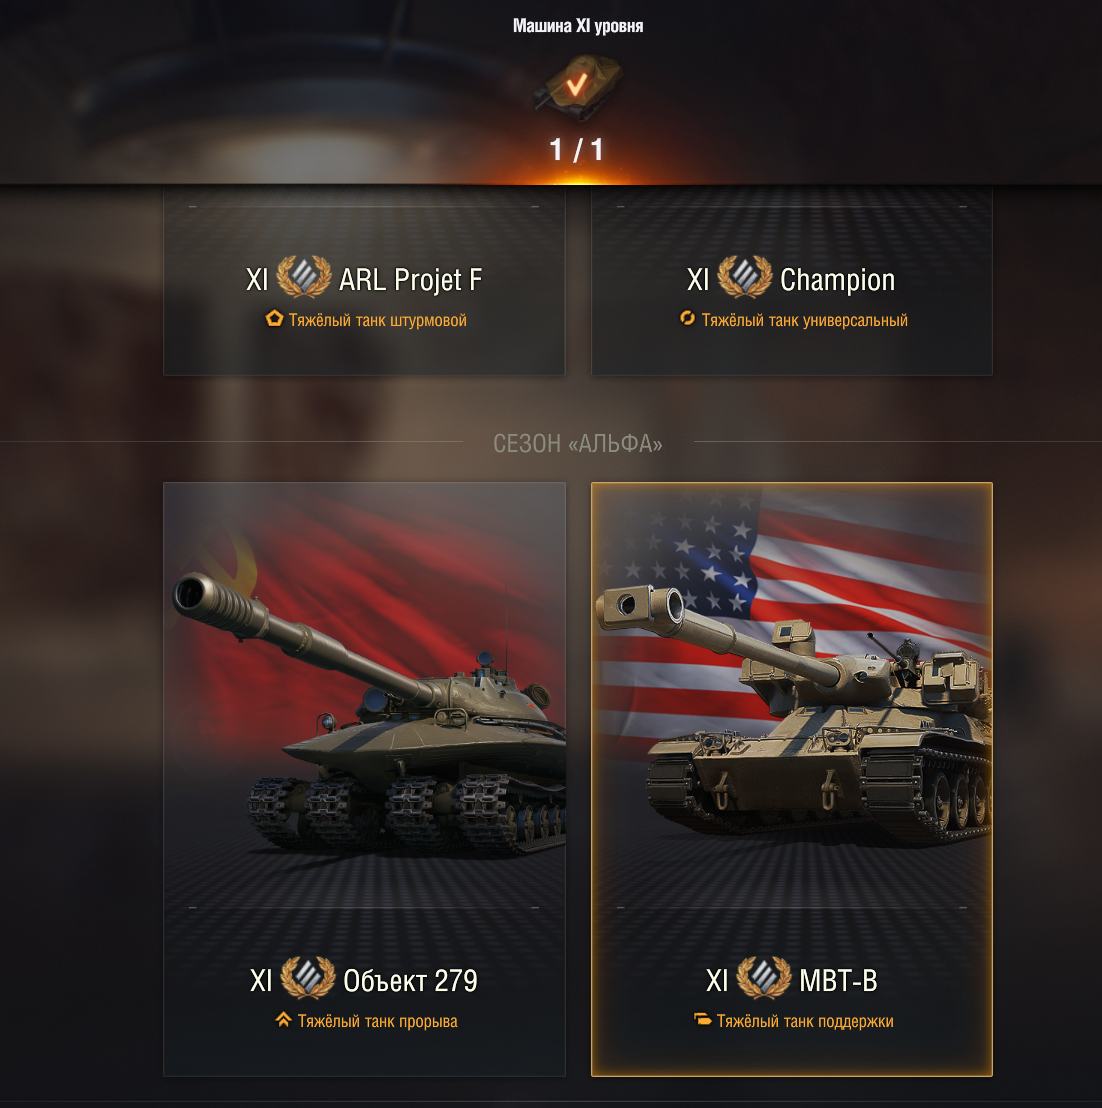Click the laurel emblem beside MBT-B
The width and height of the screenshot is (1102, 1108).
click(764, 978)
